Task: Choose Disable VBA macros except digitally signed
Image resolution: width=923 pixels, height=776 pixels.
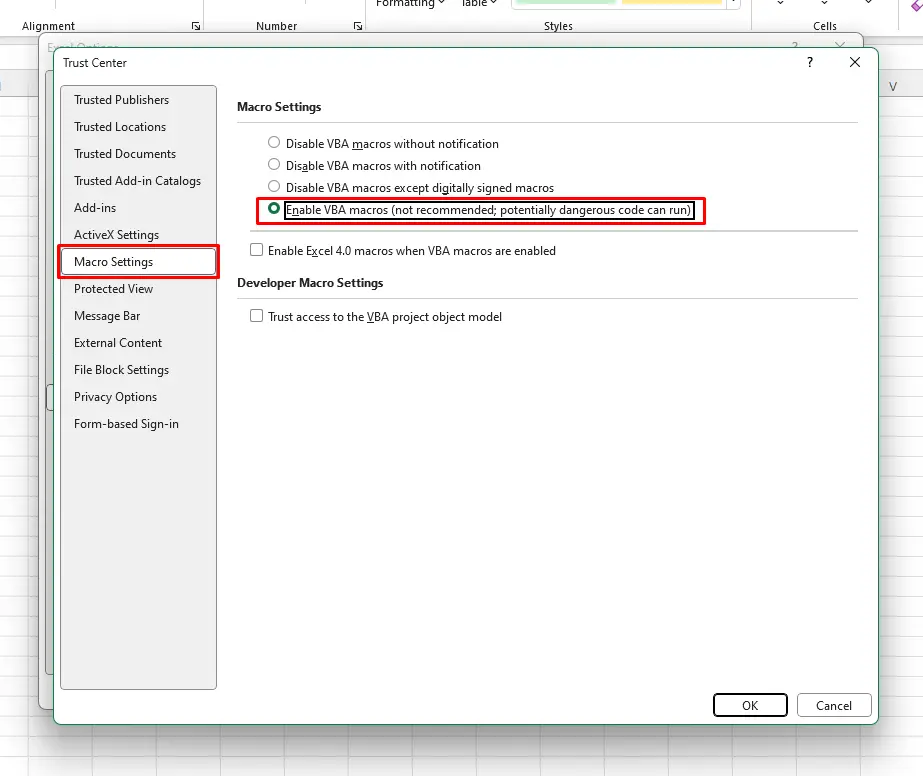Action: pyautogui.click(x=274, y=187)
